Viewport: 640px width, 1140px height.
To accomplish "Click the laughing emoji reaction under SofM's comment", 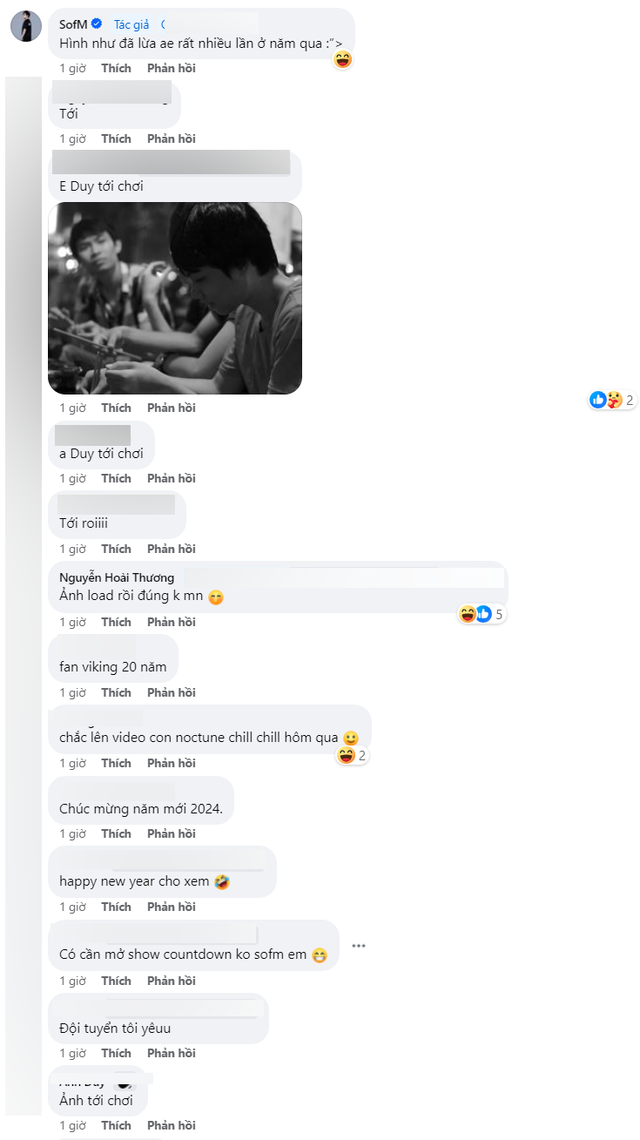I will pyautogui.click(x=342, y=60).
